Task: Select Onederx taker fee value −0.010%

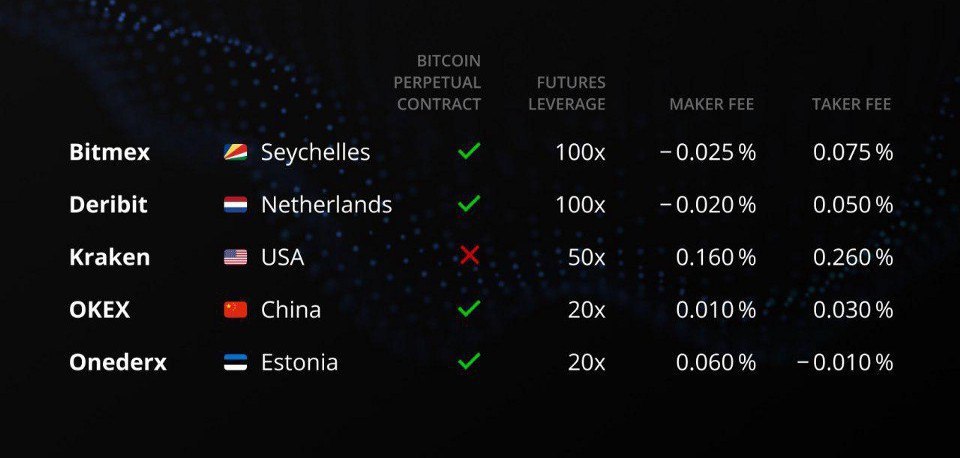Action: tap(845, 362)
